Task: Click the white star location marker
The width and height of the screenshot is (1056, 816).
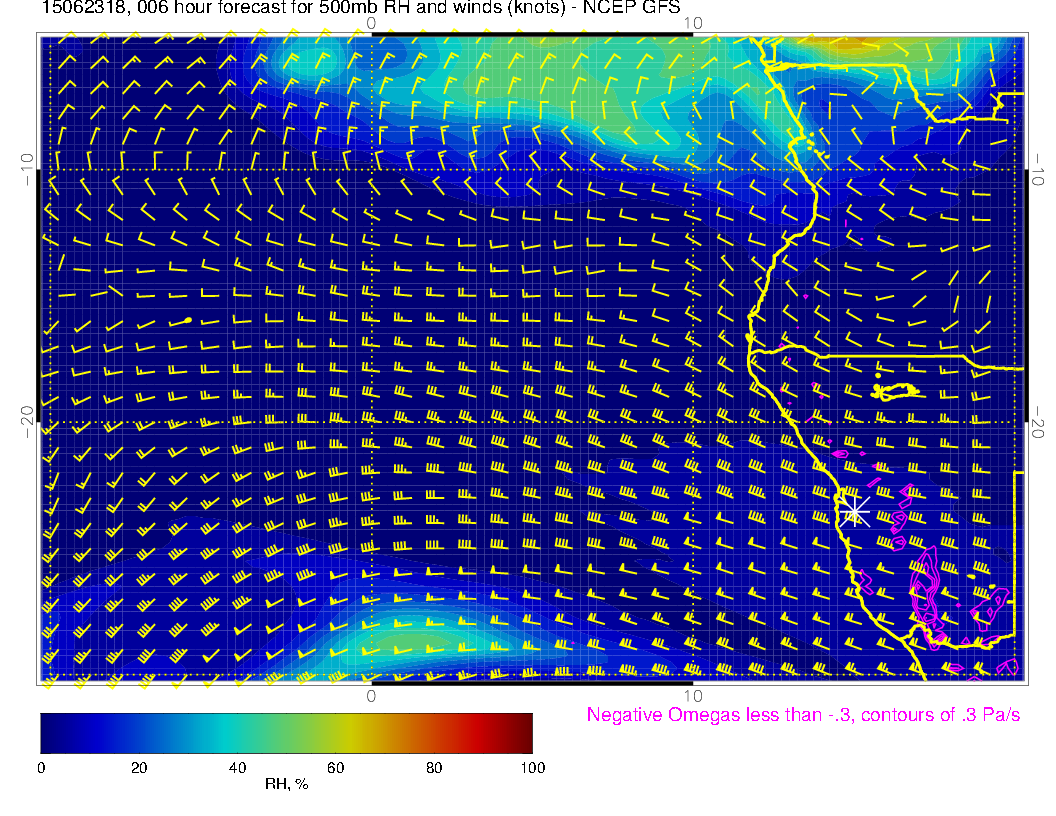Action: [x=853, y=511]
